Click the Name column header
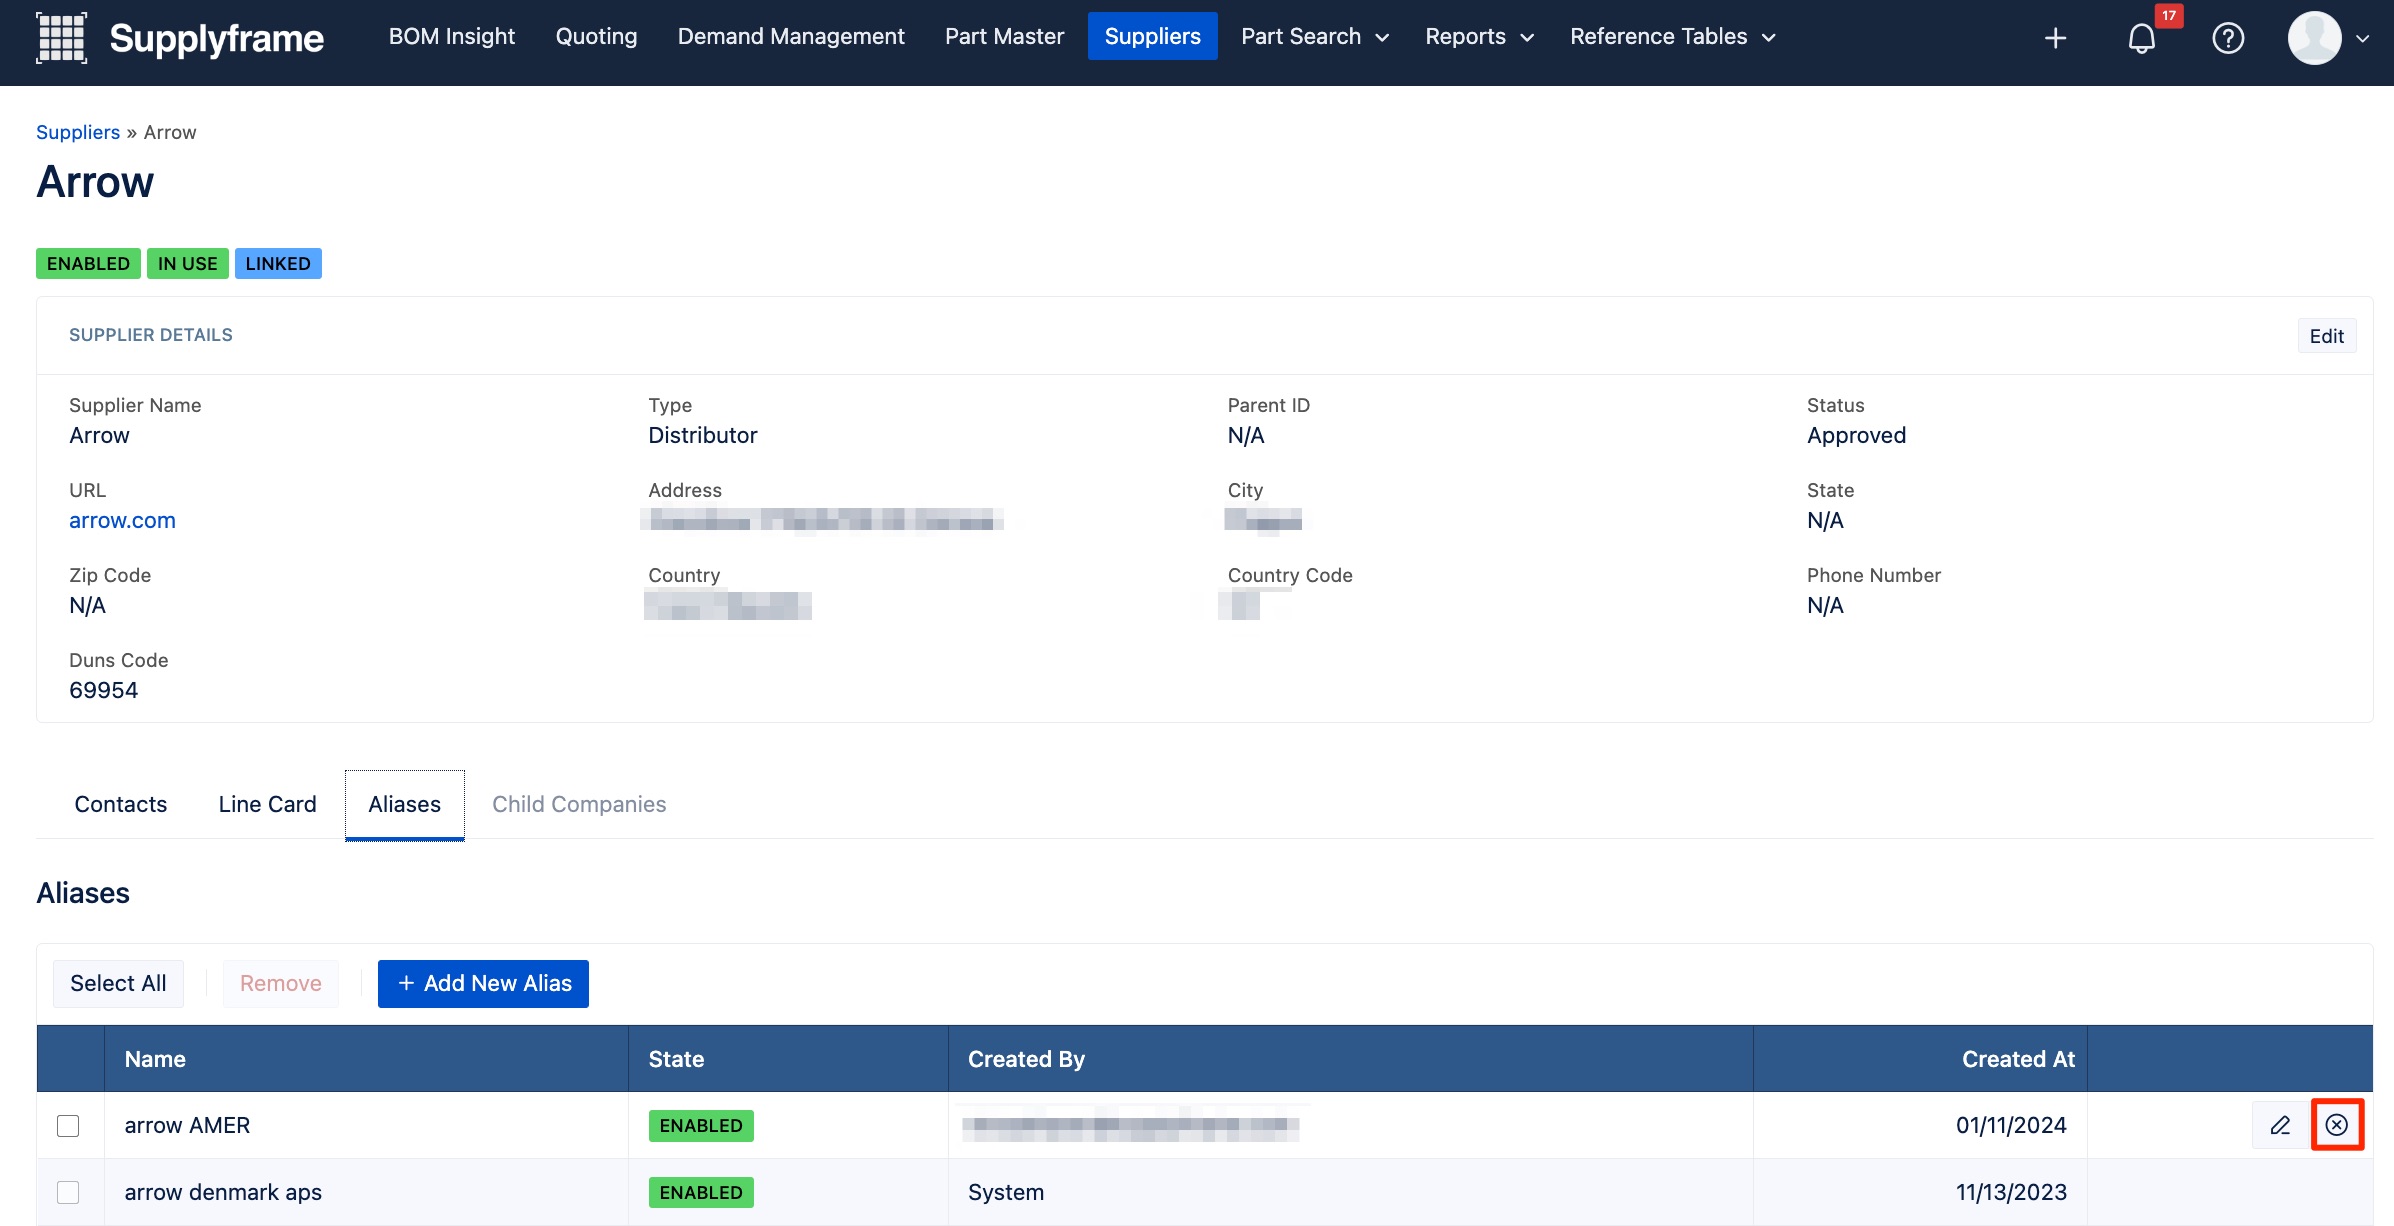The width and height of the screenshot is (2394, 1226). point(366,1059)
